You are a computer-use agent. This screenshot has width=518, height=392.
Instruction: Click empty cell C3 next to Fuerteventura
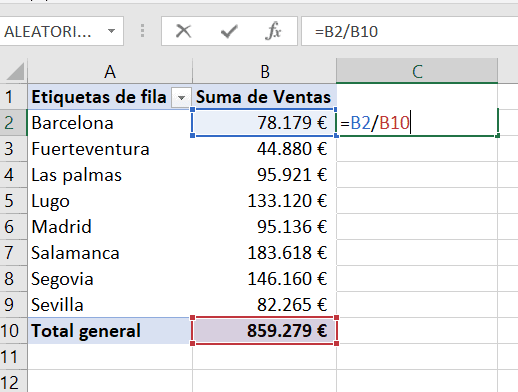(417, 149)
